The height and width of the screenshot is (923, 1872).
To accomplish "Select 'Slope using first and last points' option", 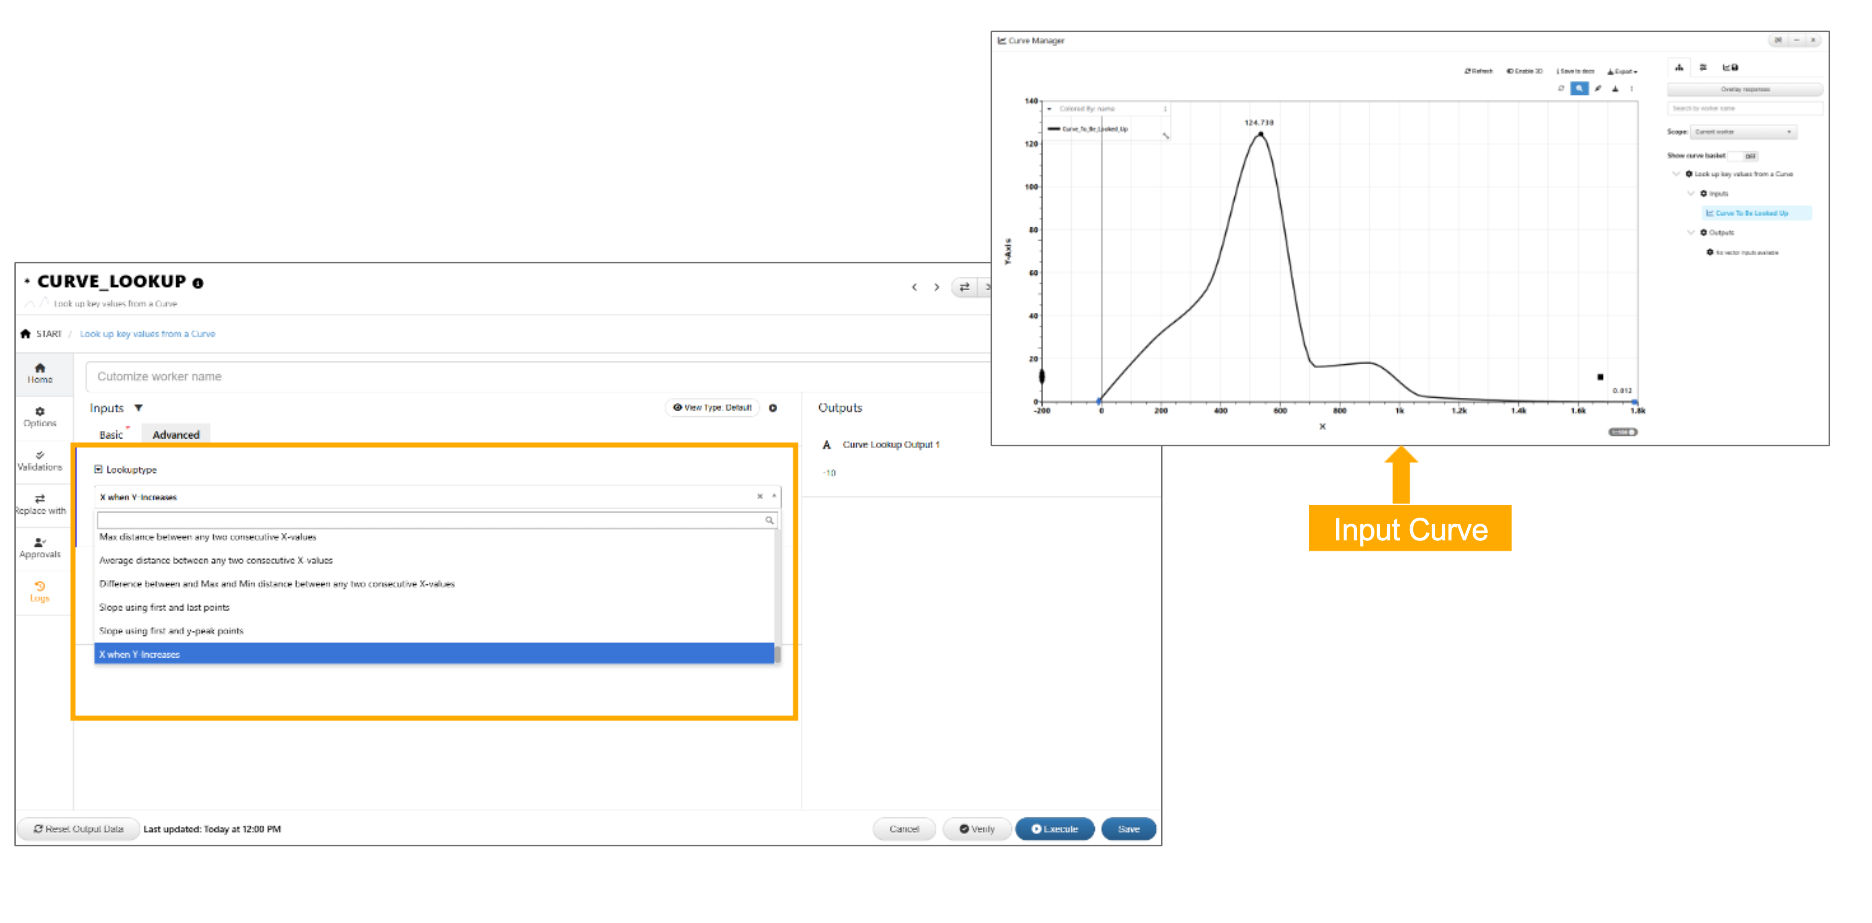I will click(164, 608).
